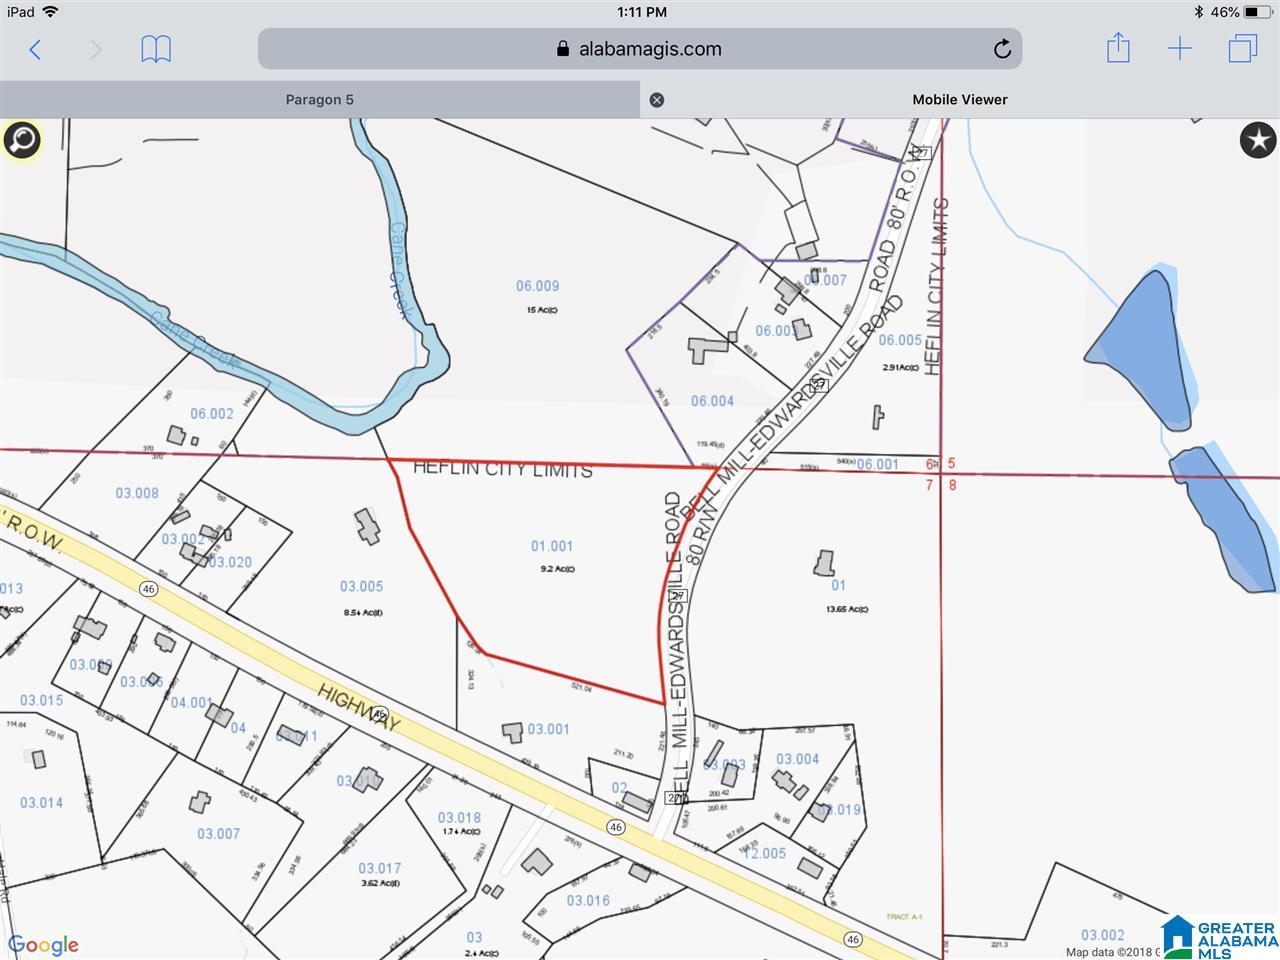
Task: Select parcel label 03.008
Action: click(137, 492)
